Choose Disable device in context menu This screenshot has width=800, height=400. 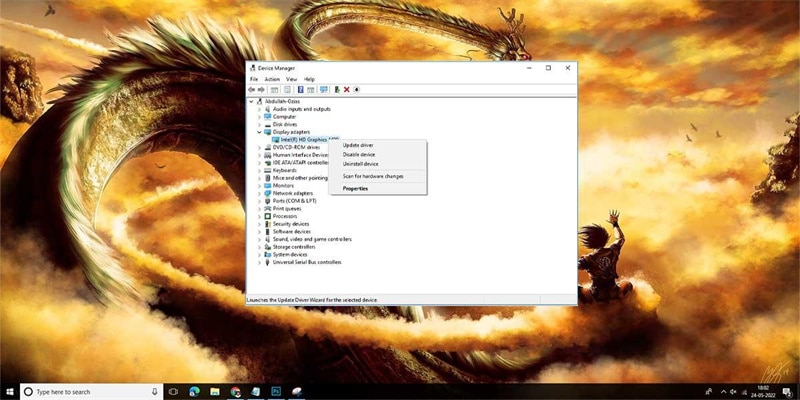coord(378,155)
